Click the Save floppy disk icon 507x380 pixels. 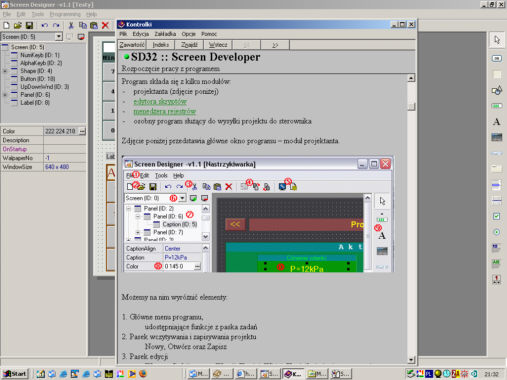click(x=29, y=25)
